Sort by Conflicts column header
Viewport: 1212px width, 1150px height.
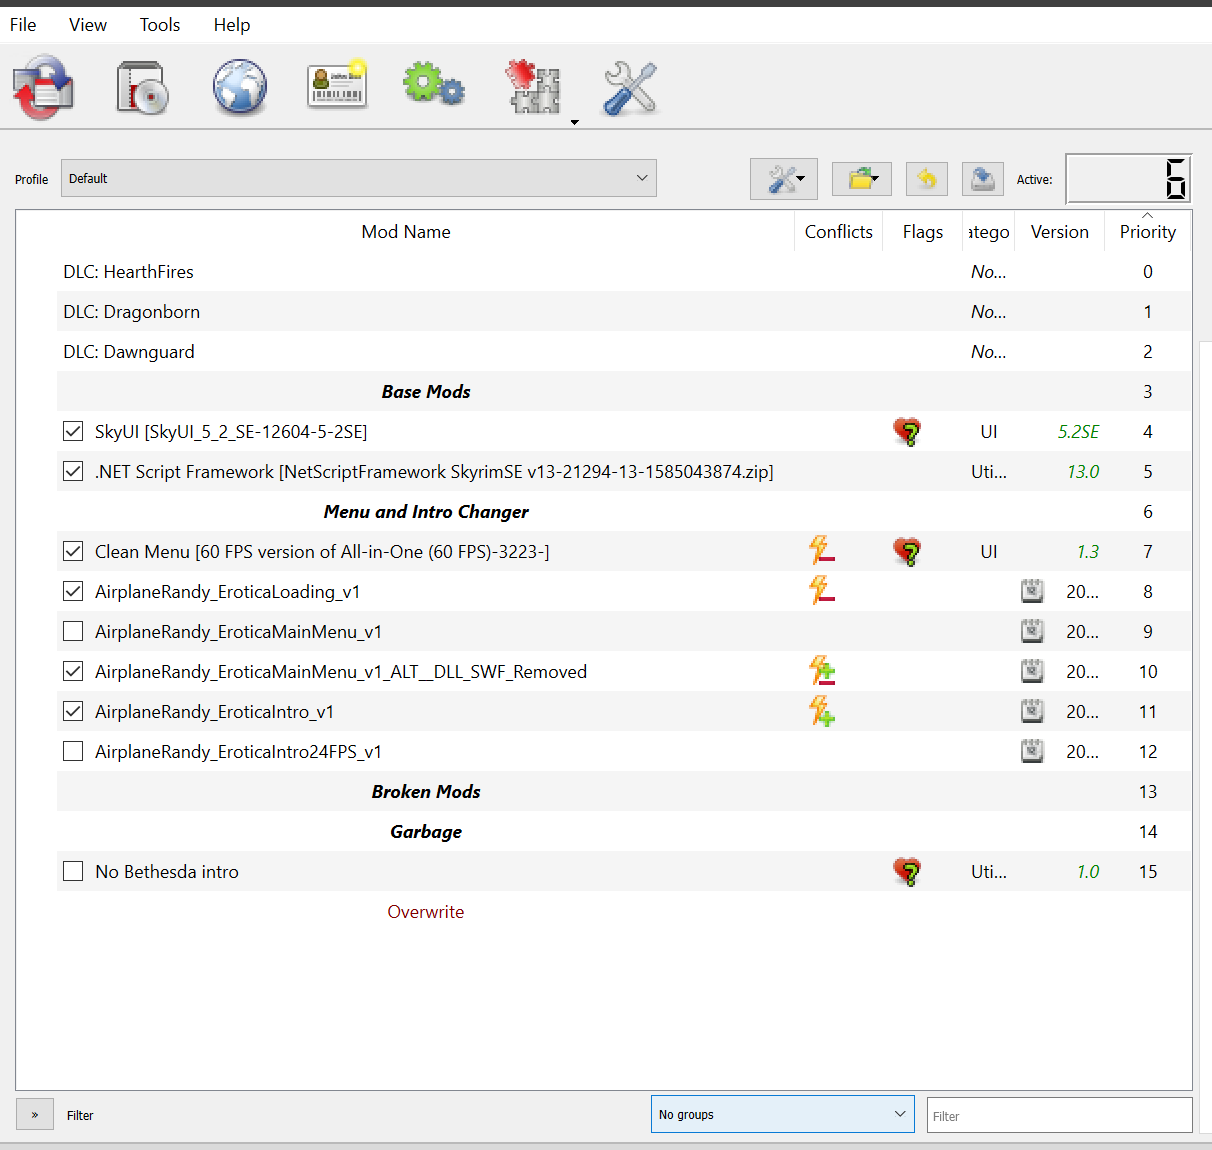(x=839, y=232)
